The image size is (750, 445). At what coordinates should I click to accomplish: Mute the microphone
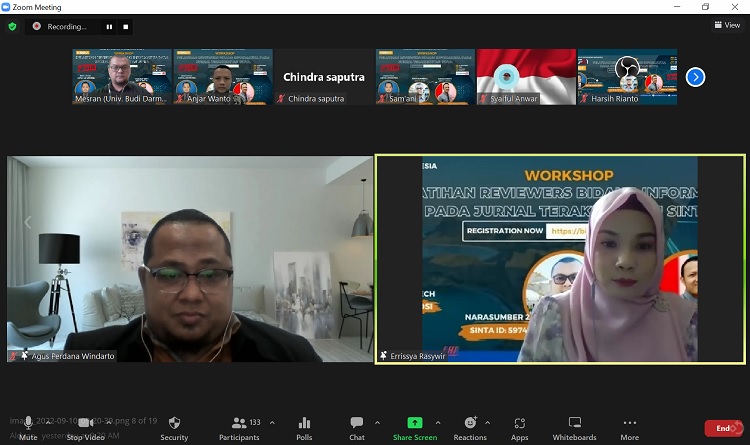[28, 428]
